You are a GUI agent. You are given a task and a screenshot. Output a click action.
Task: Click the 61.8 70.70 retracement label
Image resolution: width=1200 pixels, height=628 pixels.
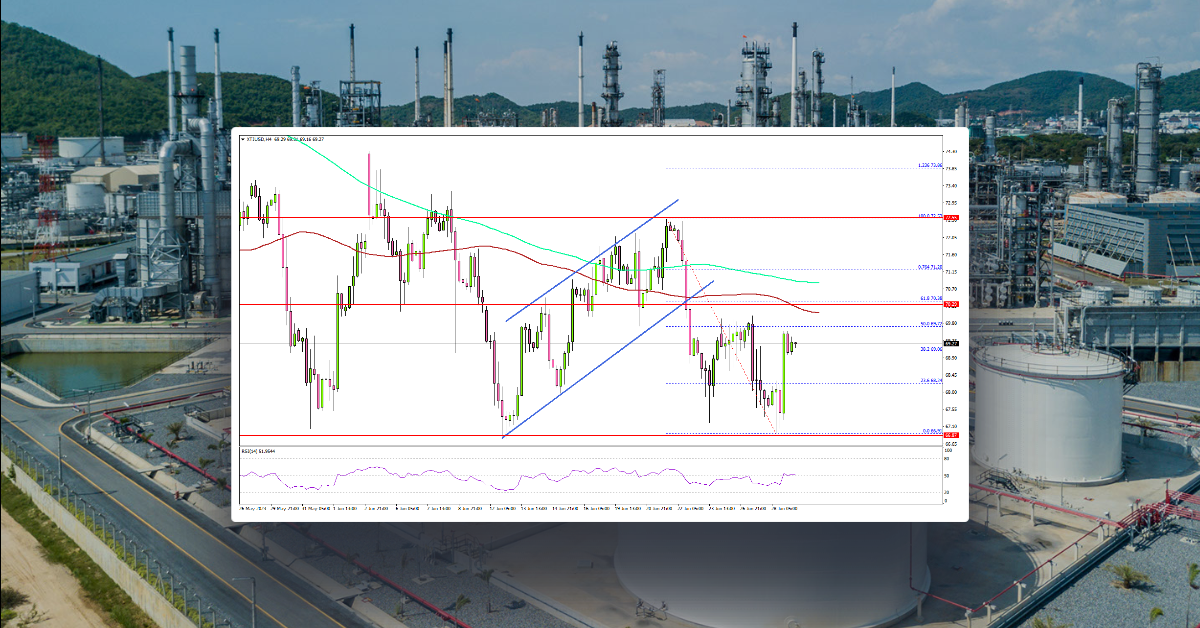point(930,296)
